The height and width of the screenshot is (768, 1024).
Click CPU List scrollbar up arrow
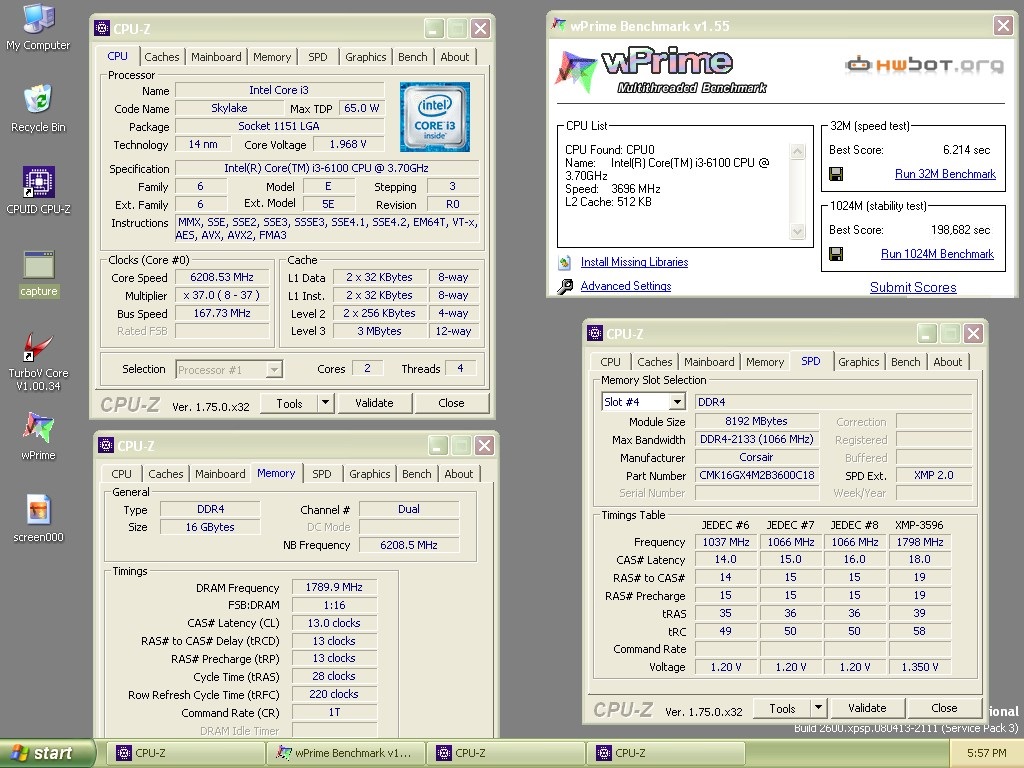click(x=797, y=152)
